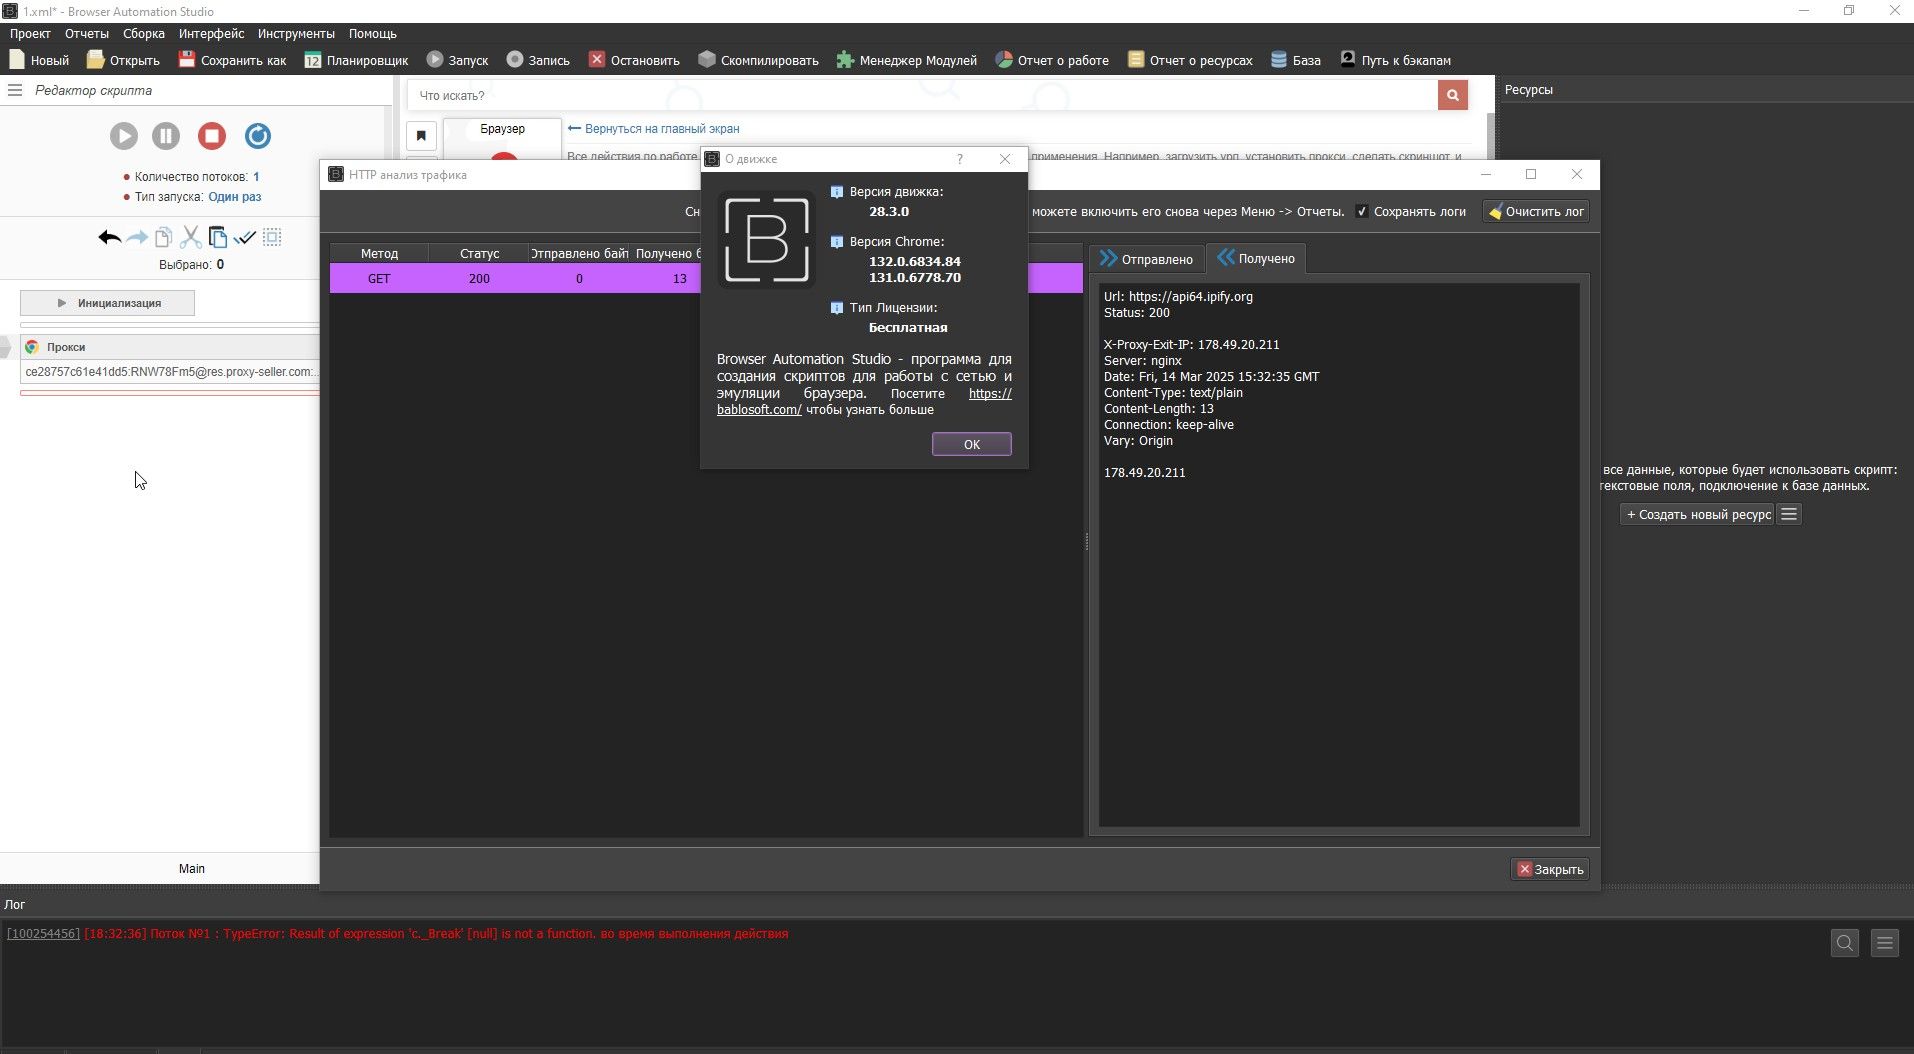Open the Инструменты menu
The image size is (1914, 1054).
295,34
